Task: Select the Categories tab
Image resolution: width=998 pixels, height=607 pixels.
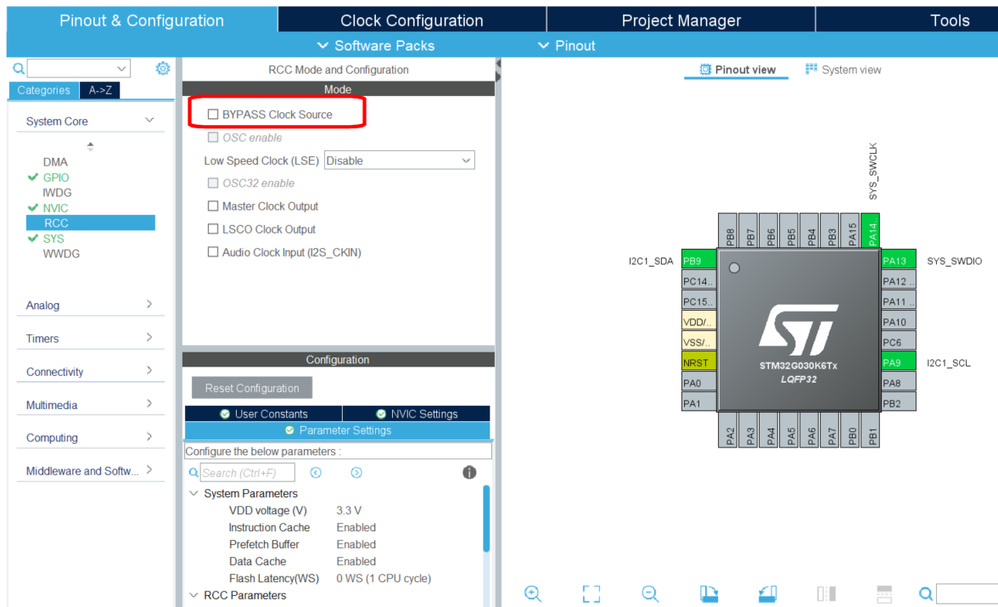Action: pos(44,90)
